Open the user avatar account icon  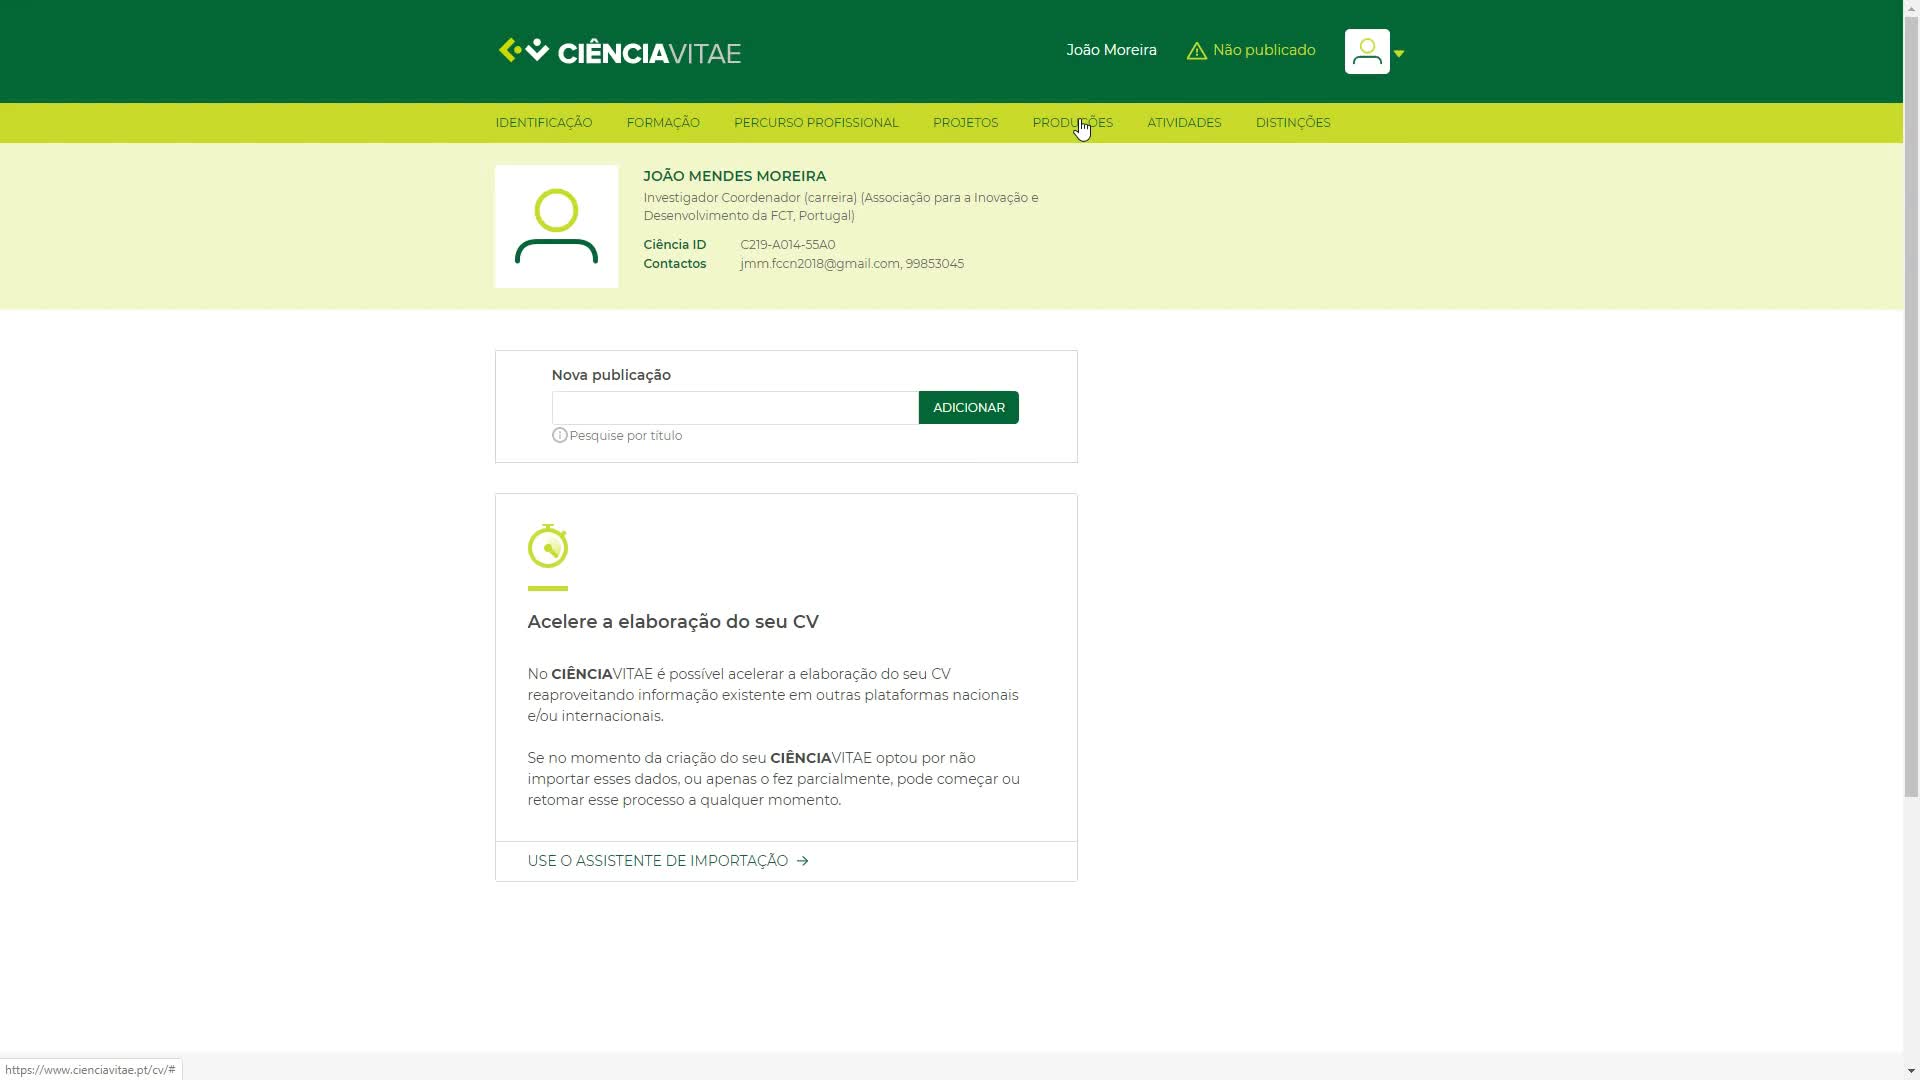click(1367, 52)
